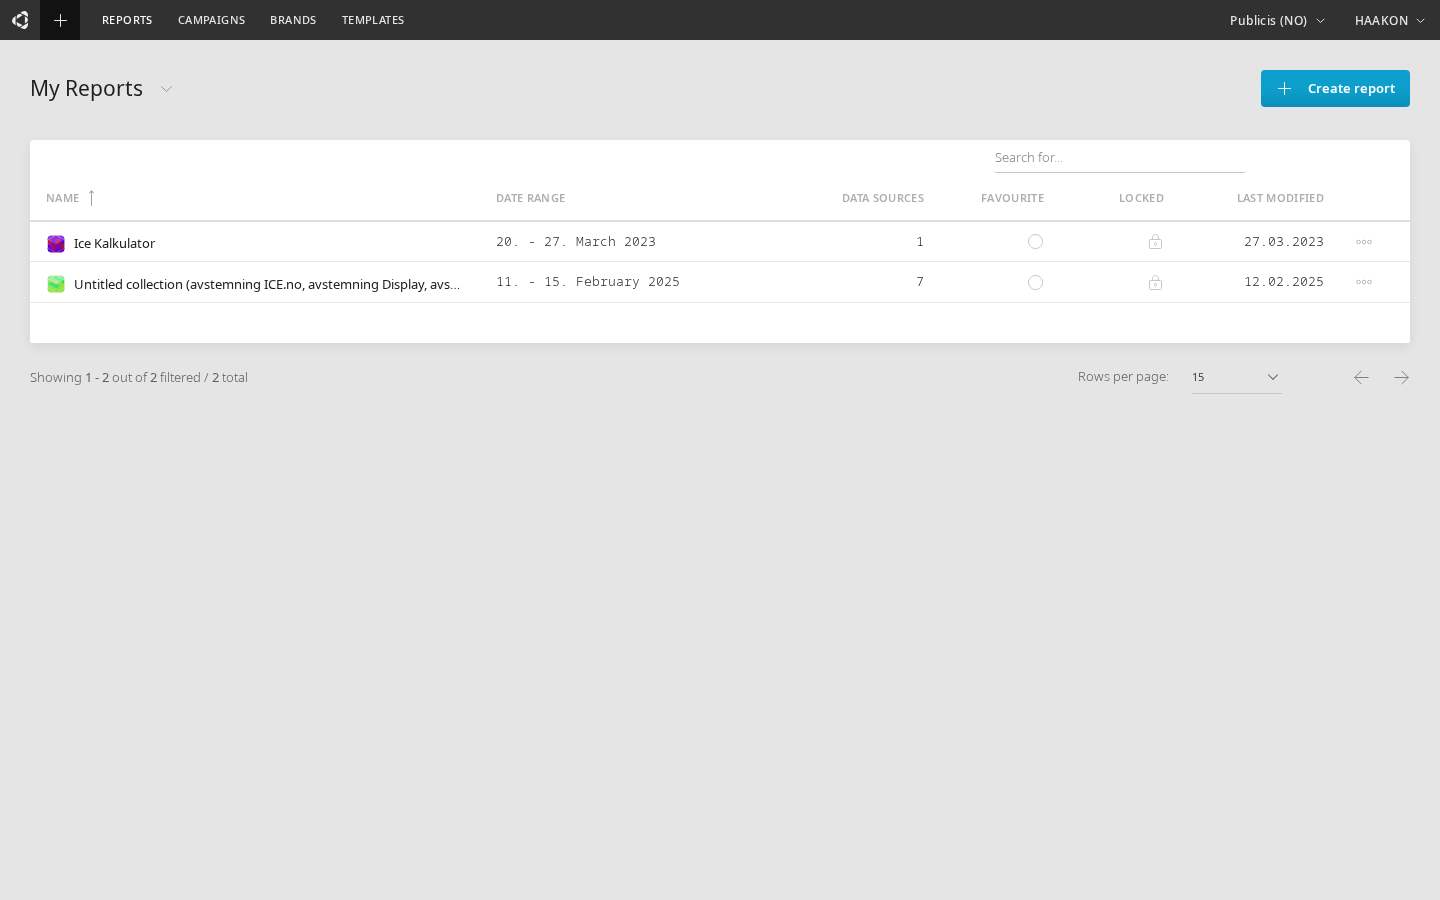
Task: Click the padlock icon for the Untitled collection report
Action: point(1156,283)
